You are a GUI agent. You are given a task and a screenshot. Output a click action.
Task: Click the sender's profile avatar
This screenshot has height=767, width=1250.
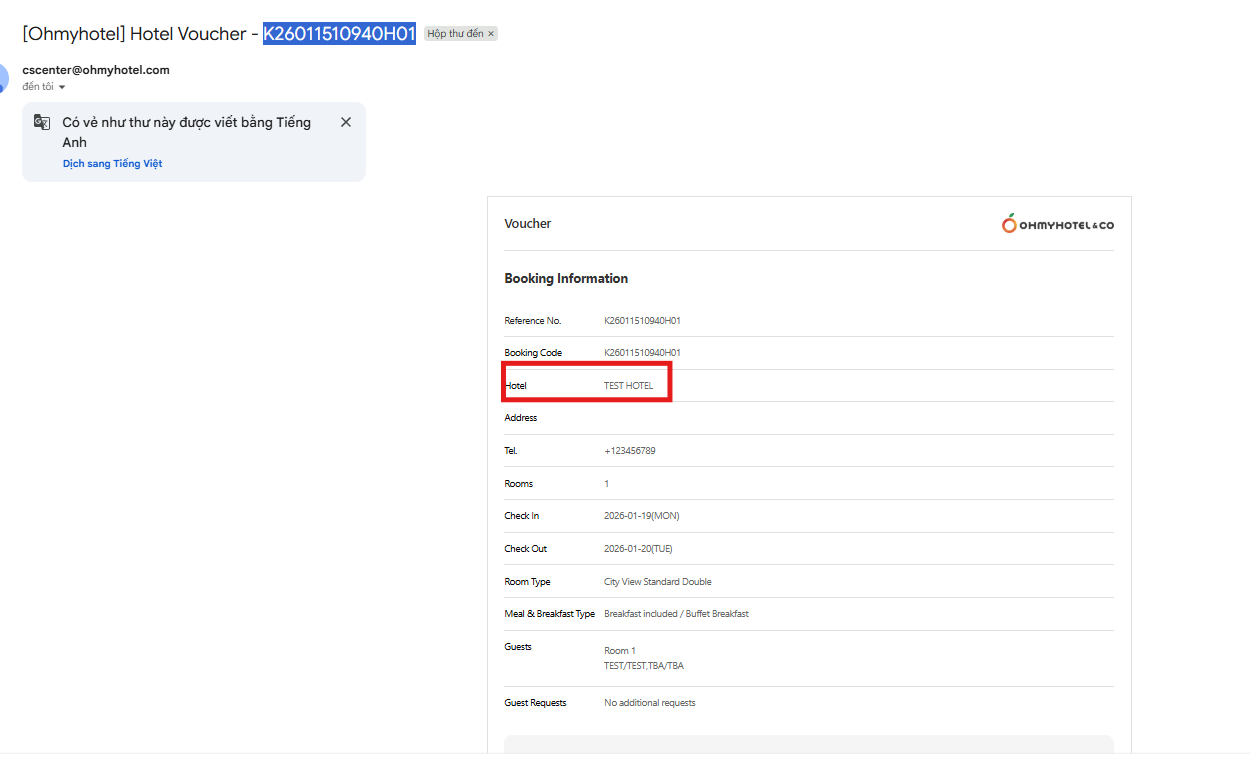coord(4,77)
